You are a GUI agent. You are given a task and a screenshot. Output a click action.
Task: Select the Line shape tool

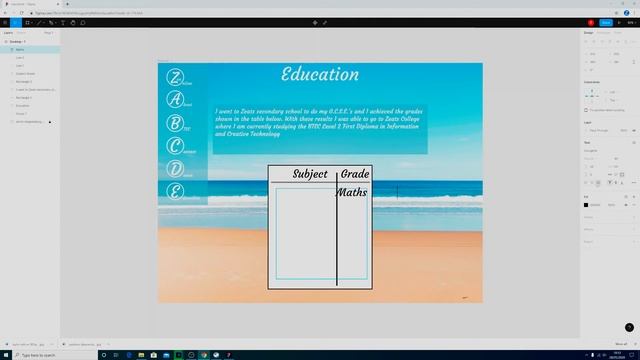40,23
